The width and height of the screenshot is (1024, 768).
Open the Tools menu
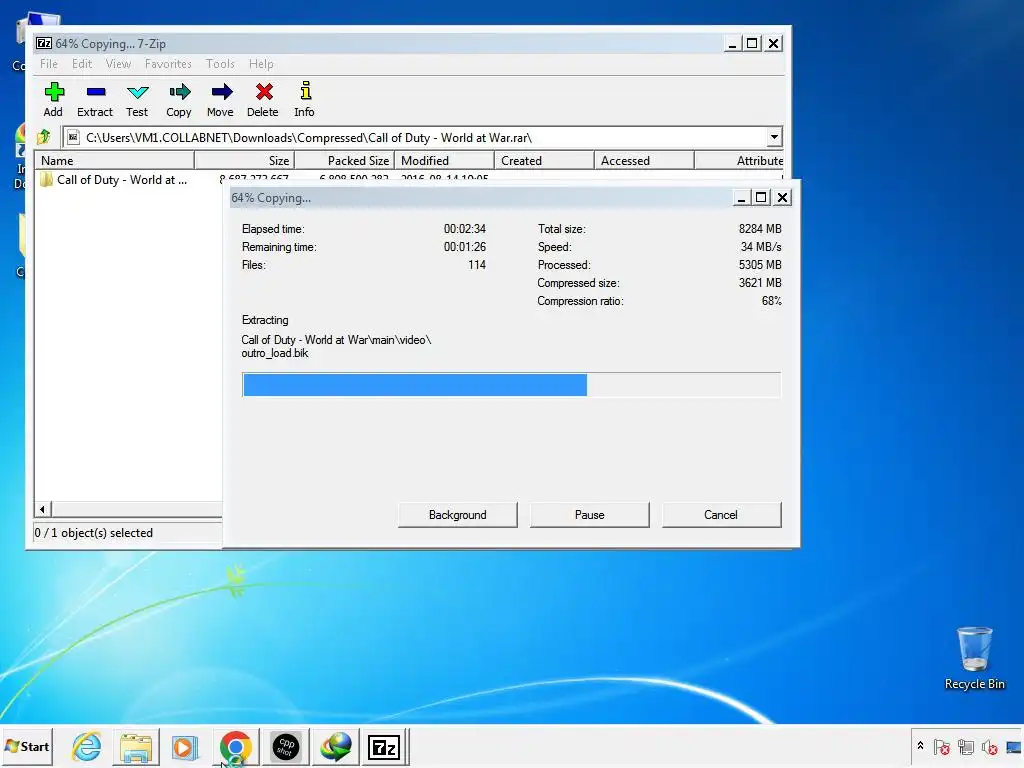[x=220, y=63]
